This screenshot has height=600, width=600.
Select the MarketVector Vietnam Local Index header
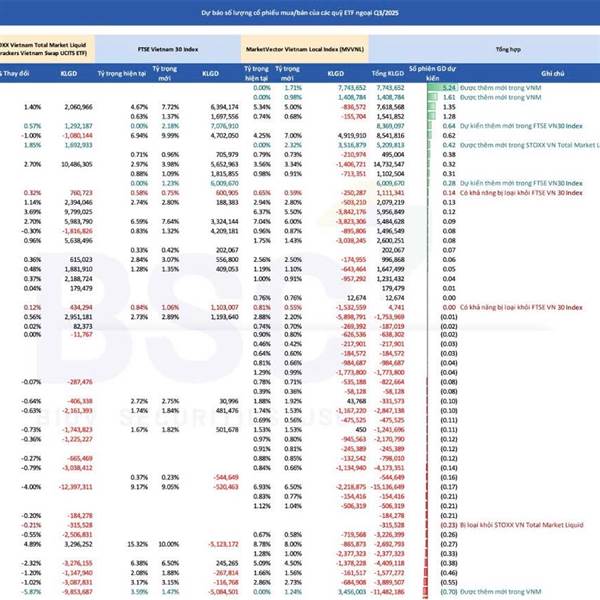tap(305, 49)
